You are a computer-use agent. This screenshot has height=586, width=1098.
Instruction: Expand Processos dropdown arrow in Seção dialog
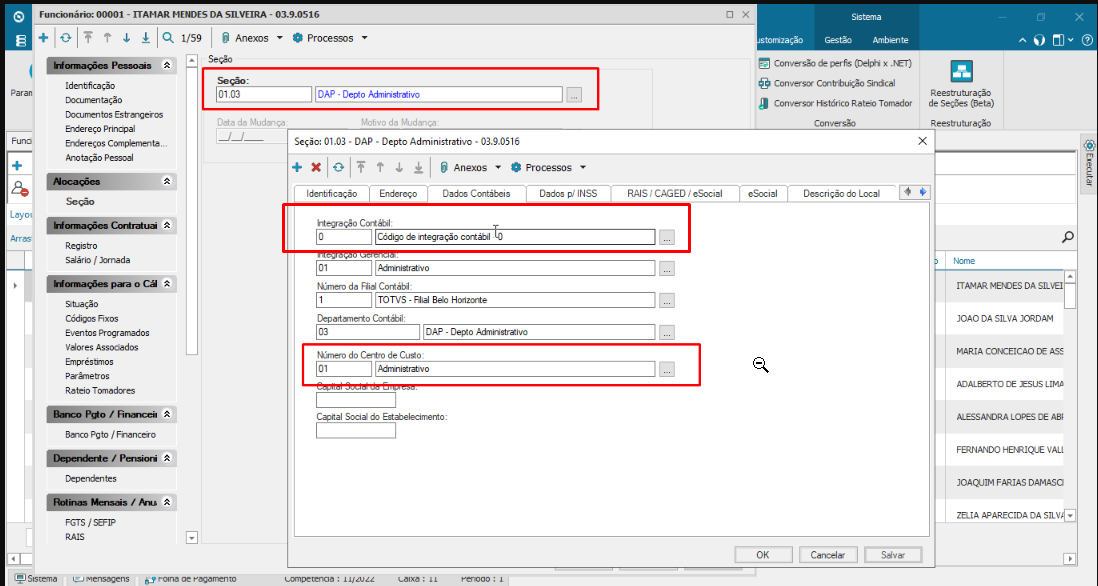click(583, 167)
